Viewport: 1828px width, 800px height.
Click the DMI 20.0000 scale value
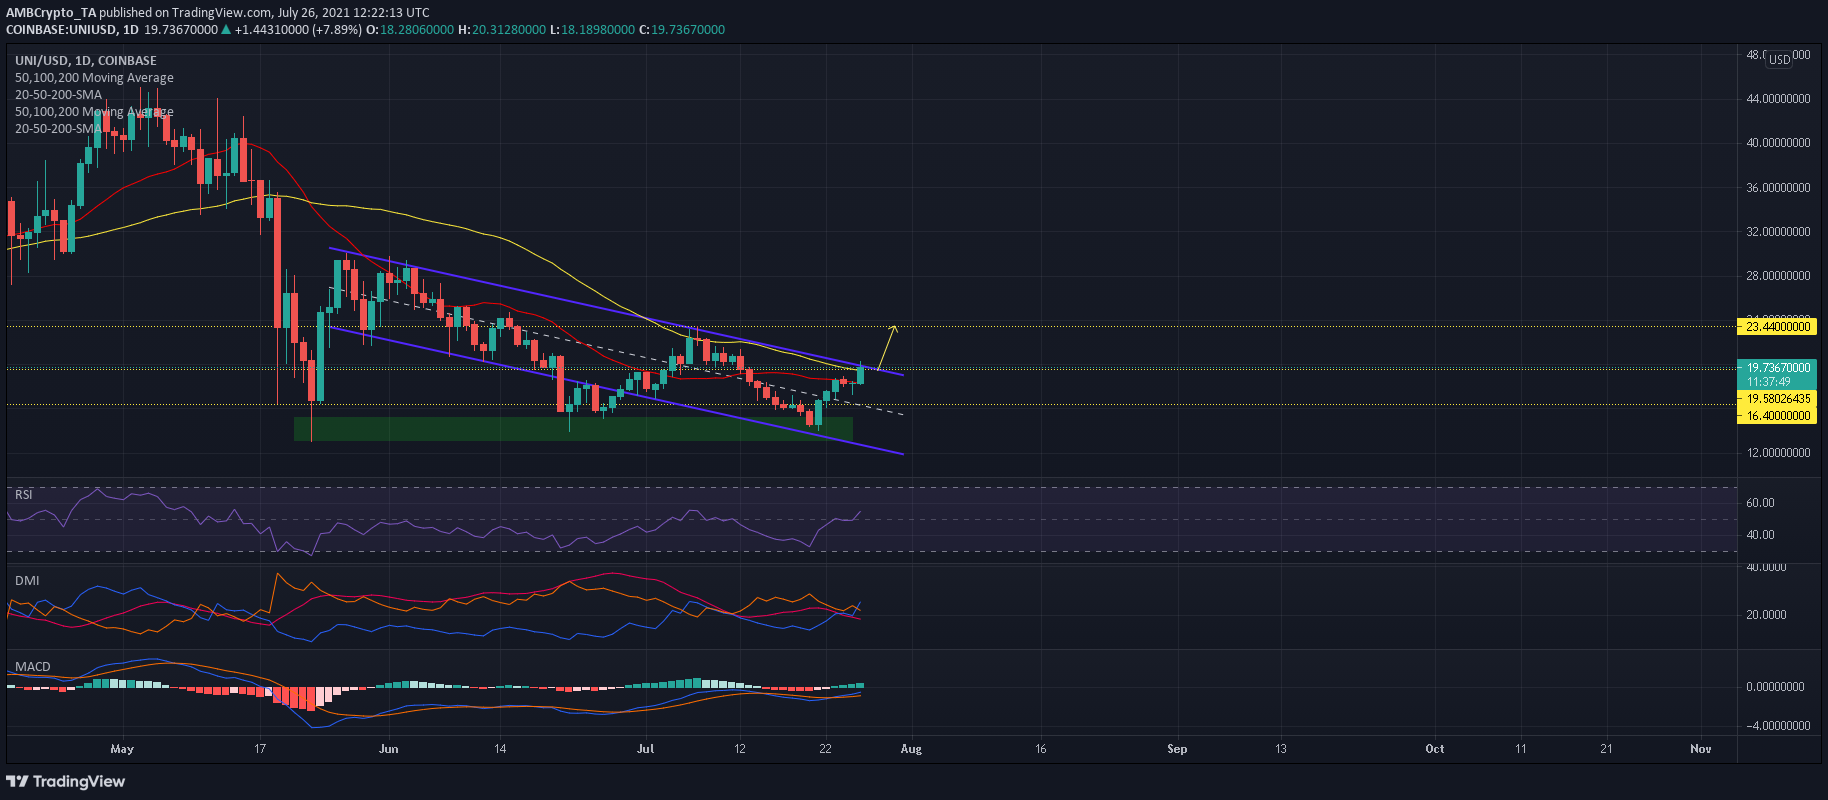(x=1766, y=615)
